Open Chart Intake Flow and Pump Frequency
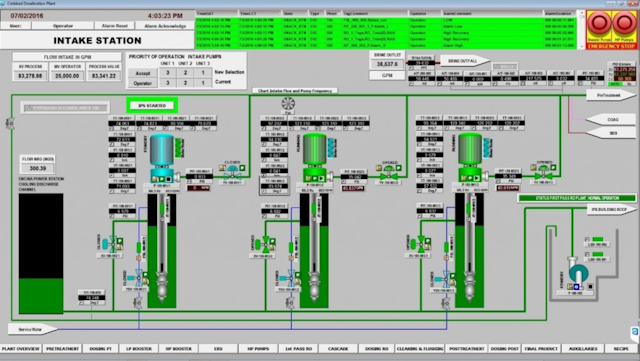640x361 pixels. click(x=295, y=91)
